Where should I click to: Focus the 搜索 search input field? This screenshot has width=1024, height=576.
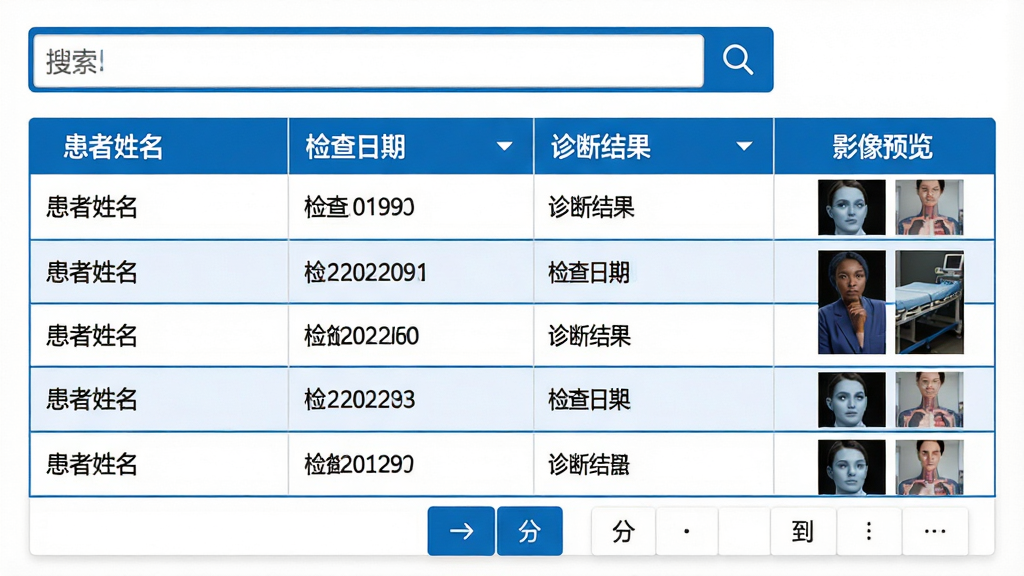368,61
